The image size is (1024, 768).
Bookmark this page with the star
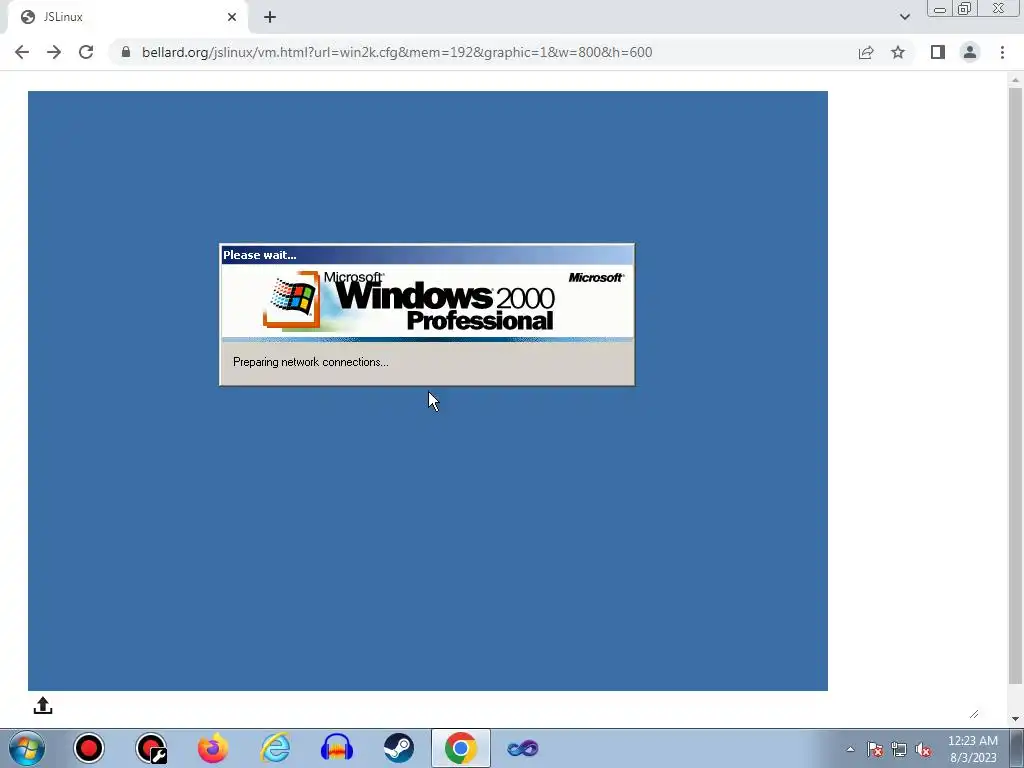pyautogui.click(x=898, y=52)
